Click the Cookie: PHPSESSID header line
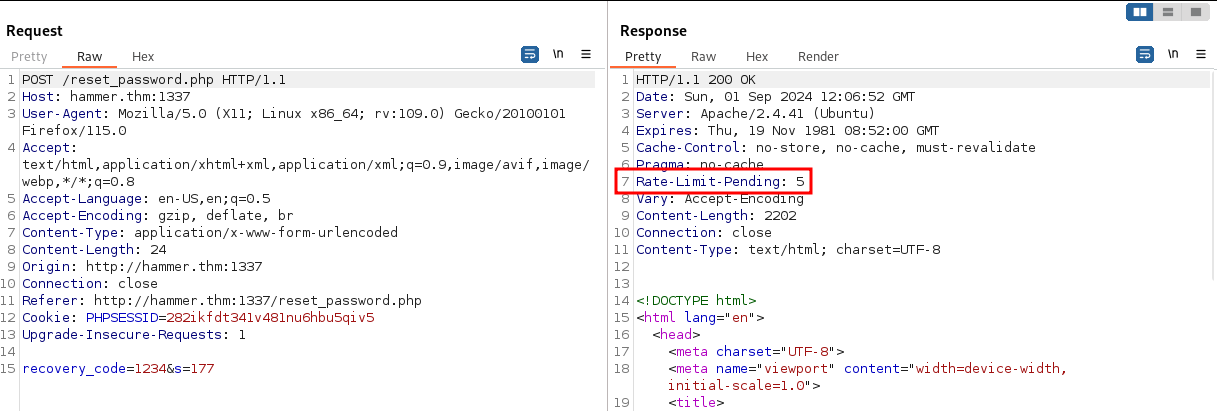Viewport: 1217px width, 411px height. pyautogui.click(x=198, y=318)
